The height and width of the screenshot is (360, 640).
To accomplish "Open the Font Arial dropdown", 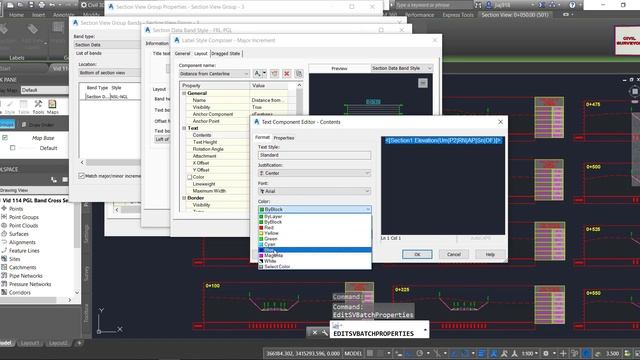I will (314, 191).
